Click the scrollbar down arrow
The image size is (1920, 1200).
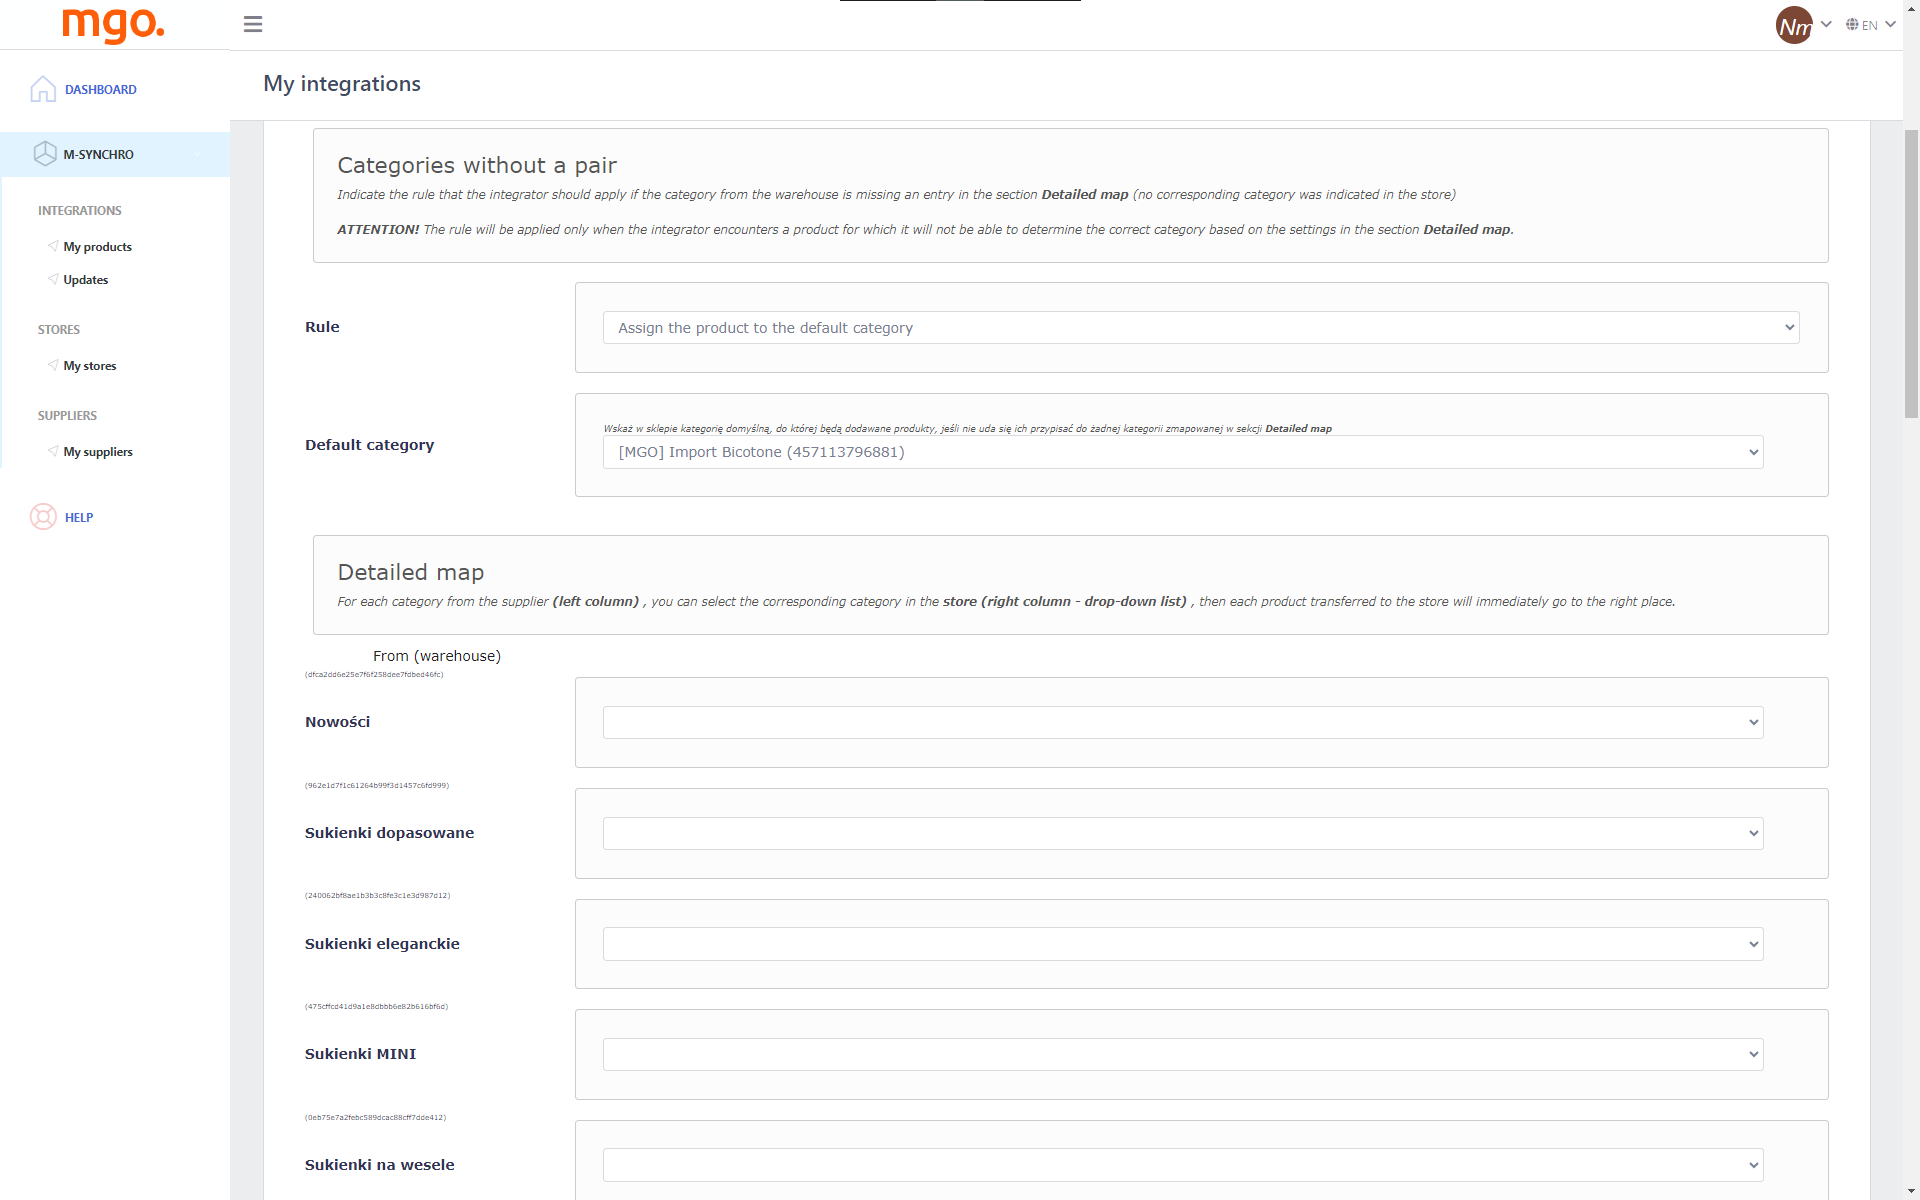(x=1911, y=1190)
